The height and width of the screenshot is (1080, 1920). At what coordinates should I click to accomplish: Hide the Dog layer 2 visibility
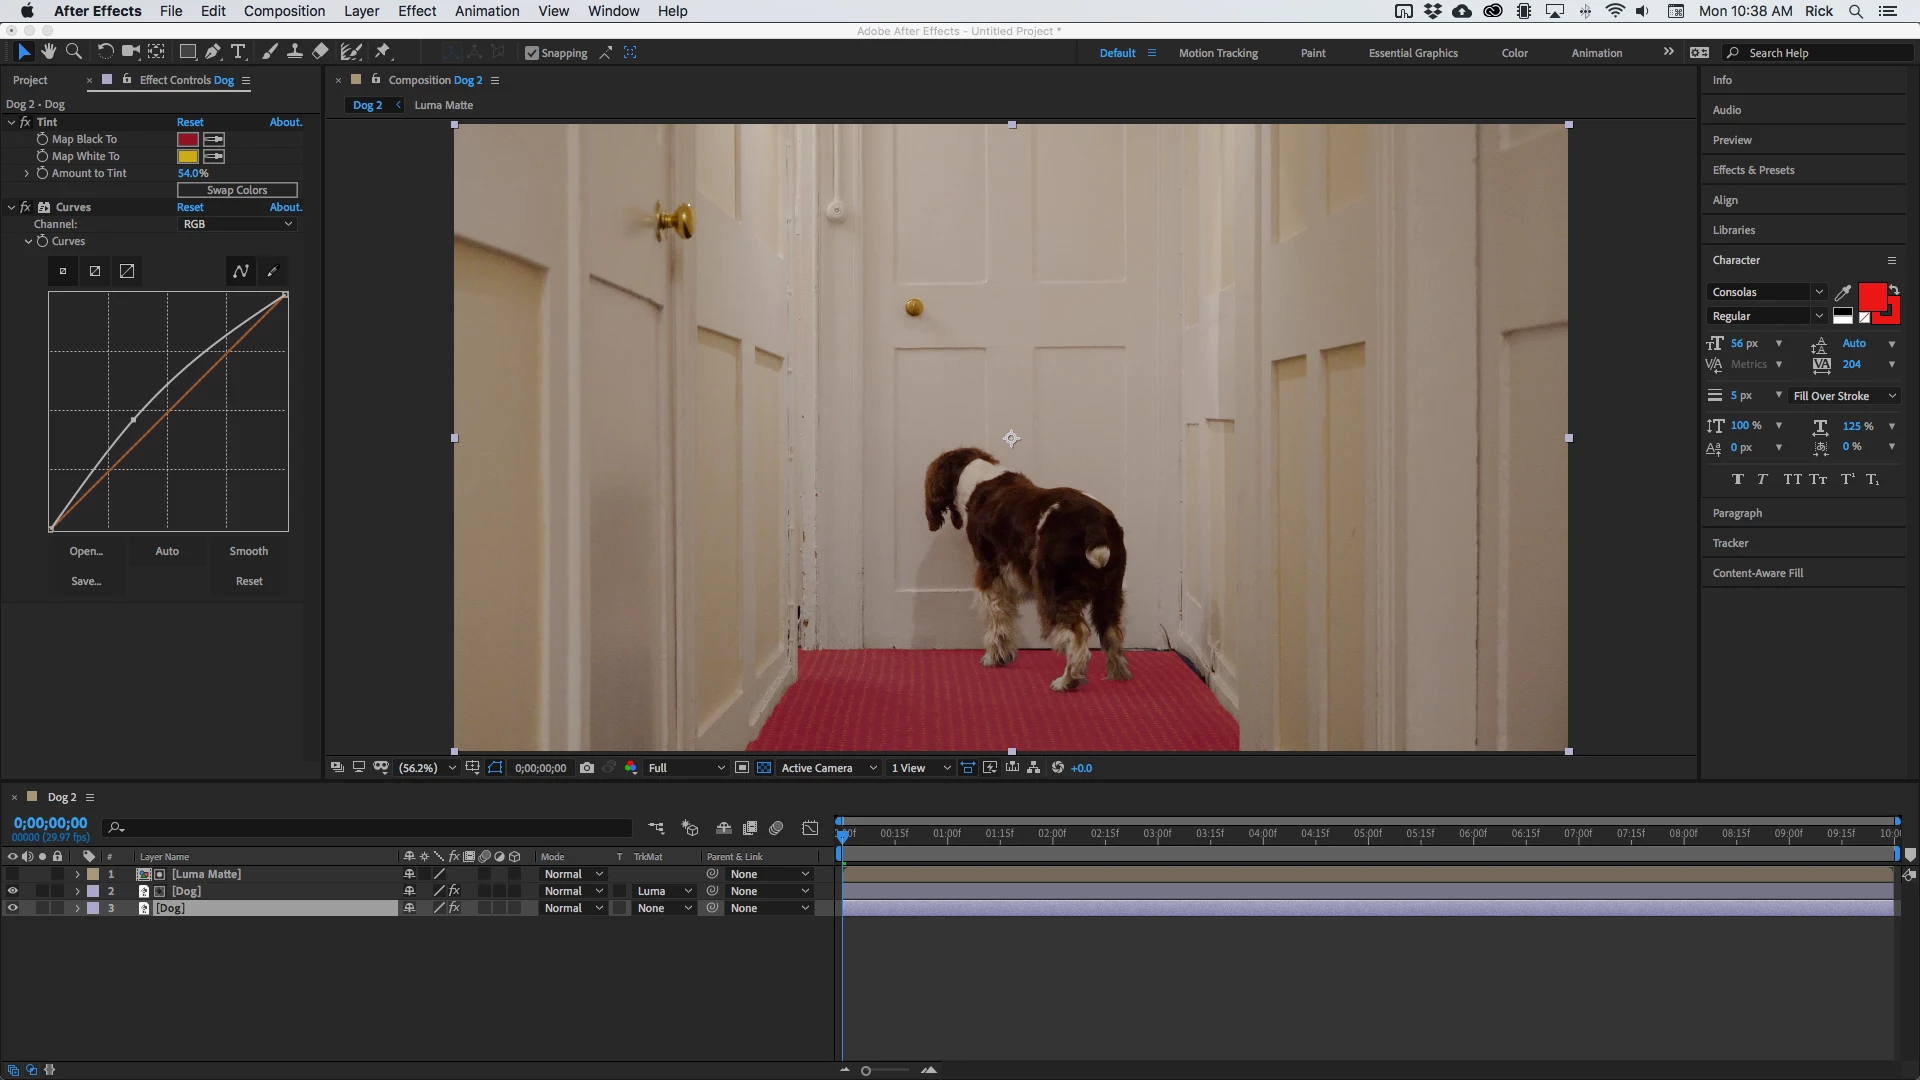point(12,891)
